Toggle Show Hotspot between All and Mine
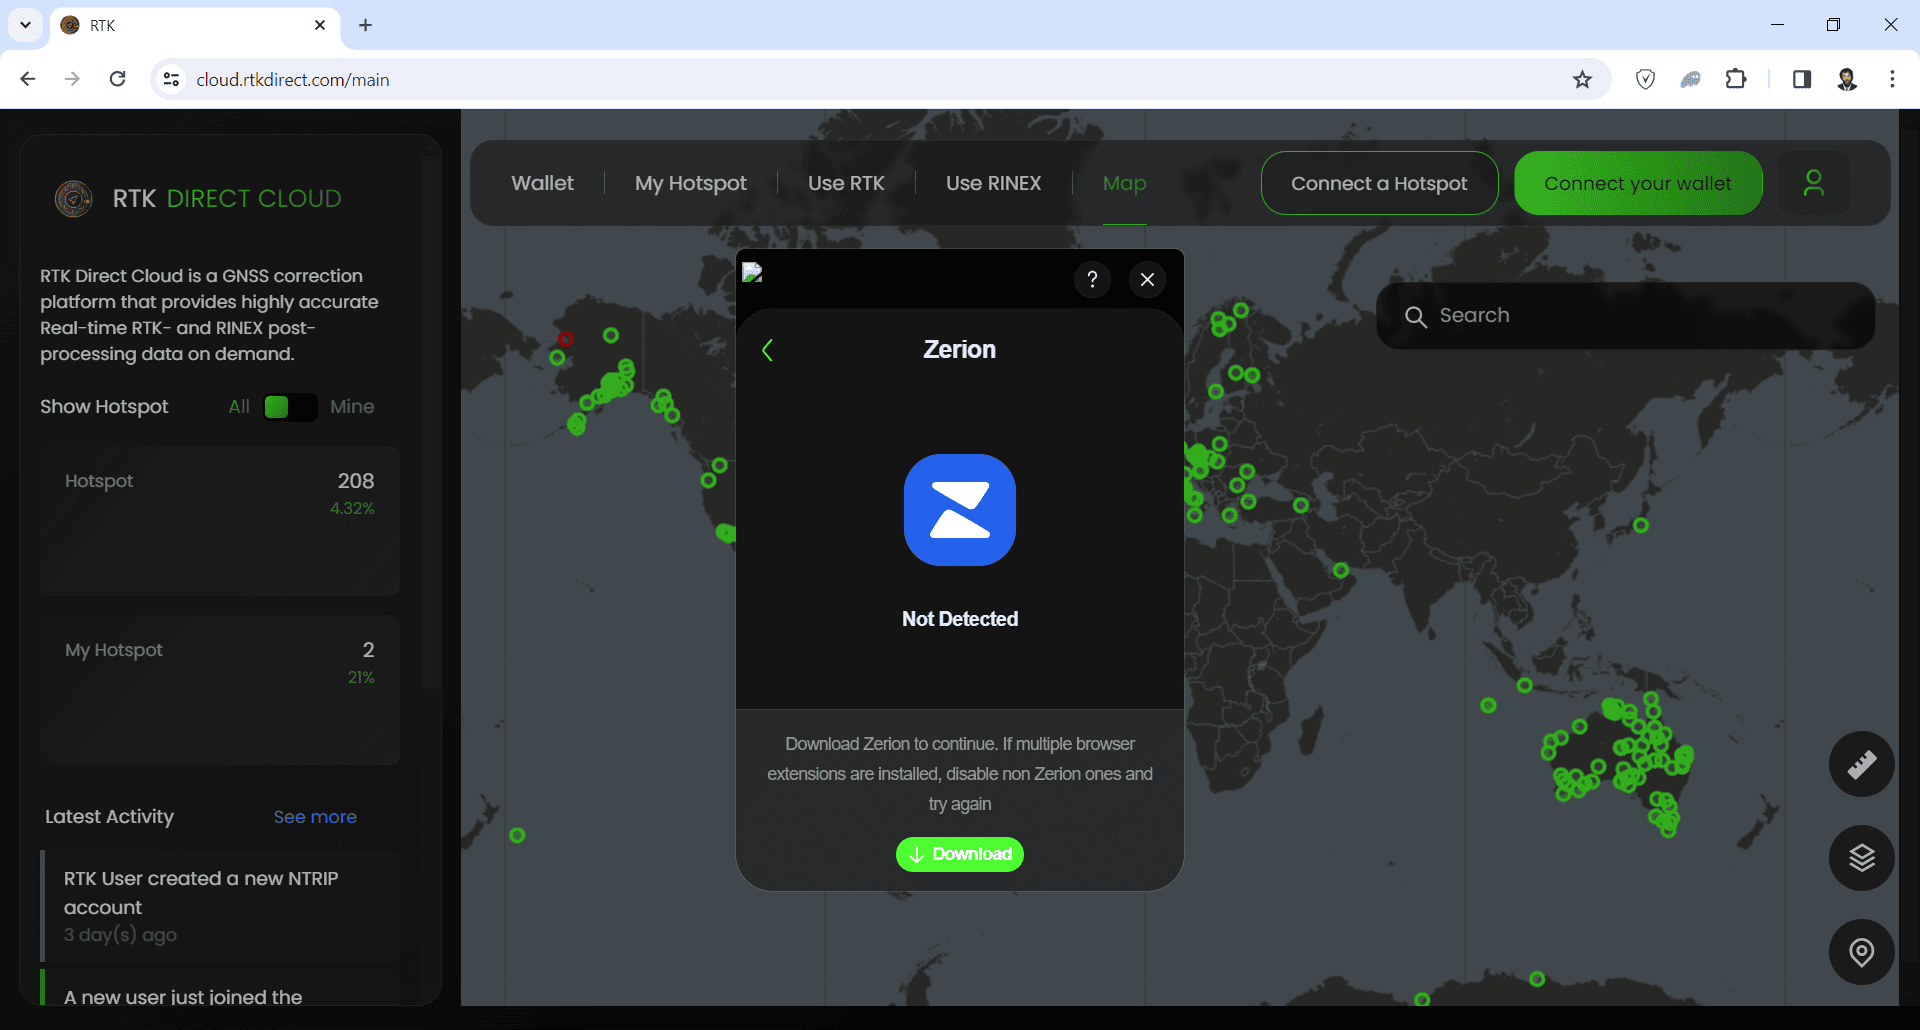The image size is (1920, 1030). pyautogui.click(x=290, y=407)
